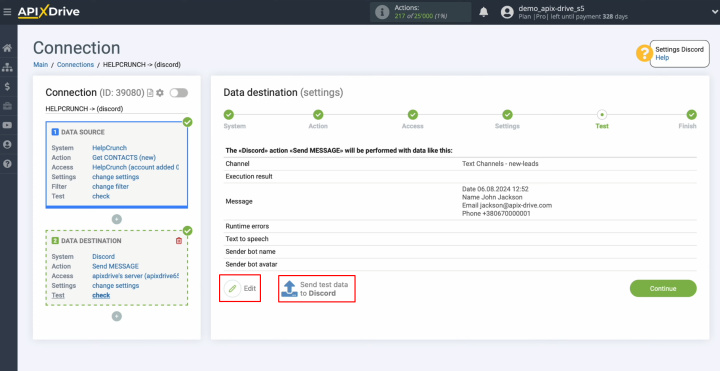Image resolution: width=720 pixels, height=371 pixels.
Task: Toggle the connection on/off switch
Action: [x=179, y=93]
